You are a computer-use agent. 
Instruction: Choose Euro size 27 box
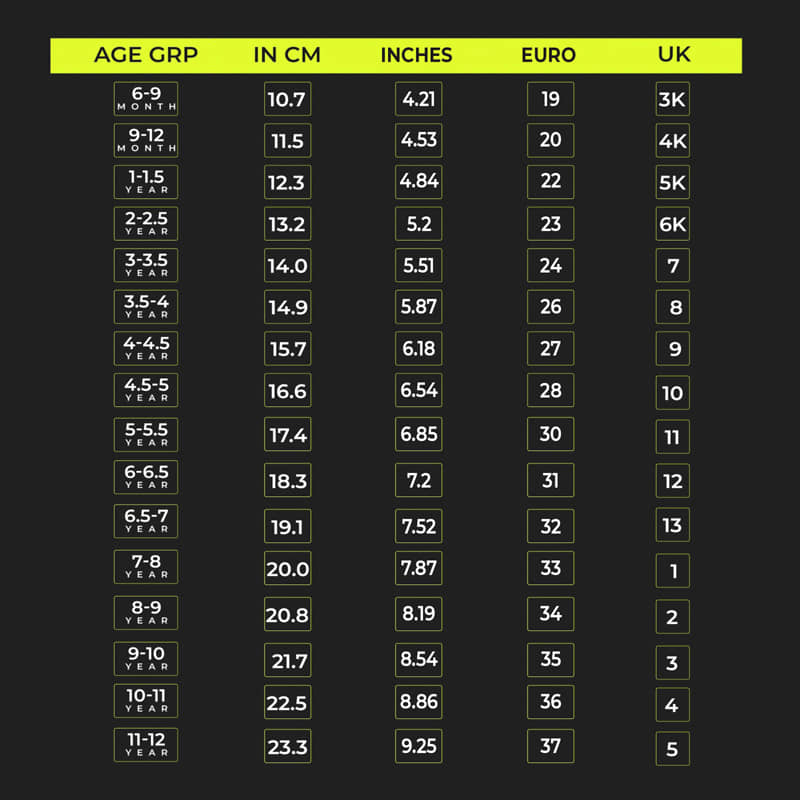coord(550,348)
